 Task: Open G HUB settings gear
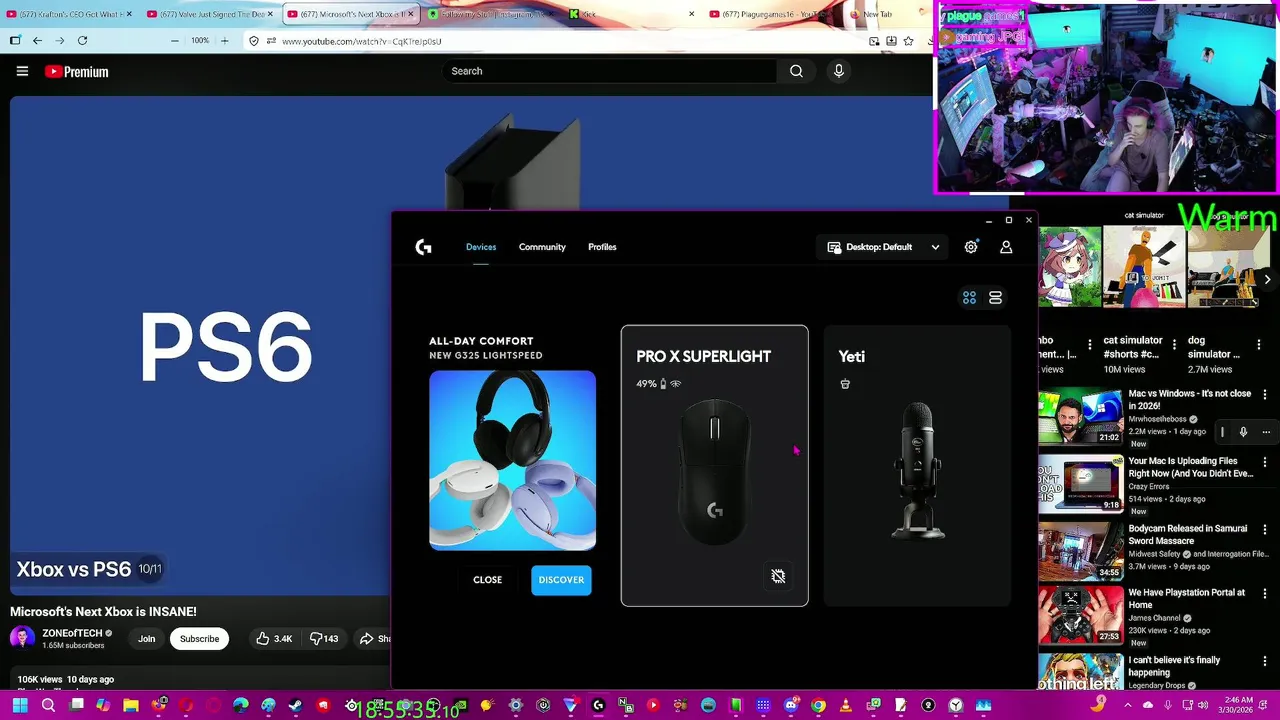coord(971,247)
